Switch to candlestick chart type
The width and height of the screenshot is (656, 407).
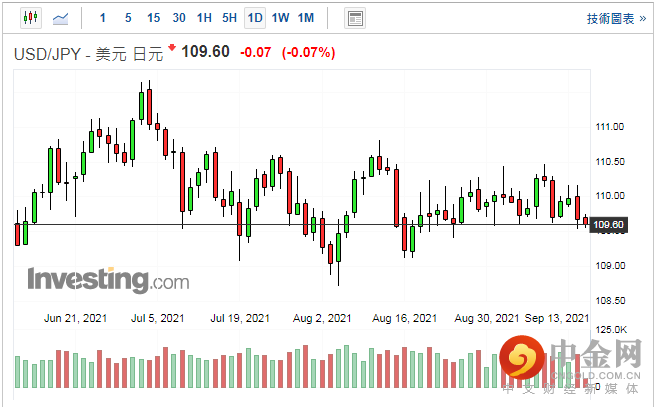(x=30, y=18)
